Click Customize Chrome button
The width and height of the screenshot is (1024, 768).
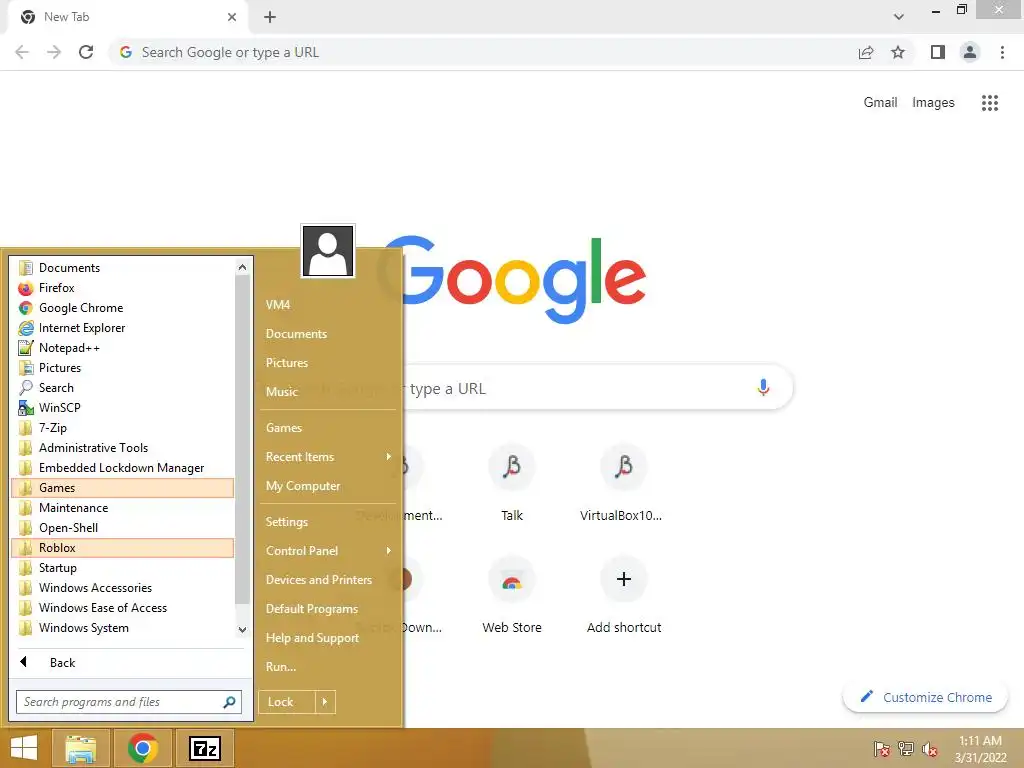tap(925, 697)
